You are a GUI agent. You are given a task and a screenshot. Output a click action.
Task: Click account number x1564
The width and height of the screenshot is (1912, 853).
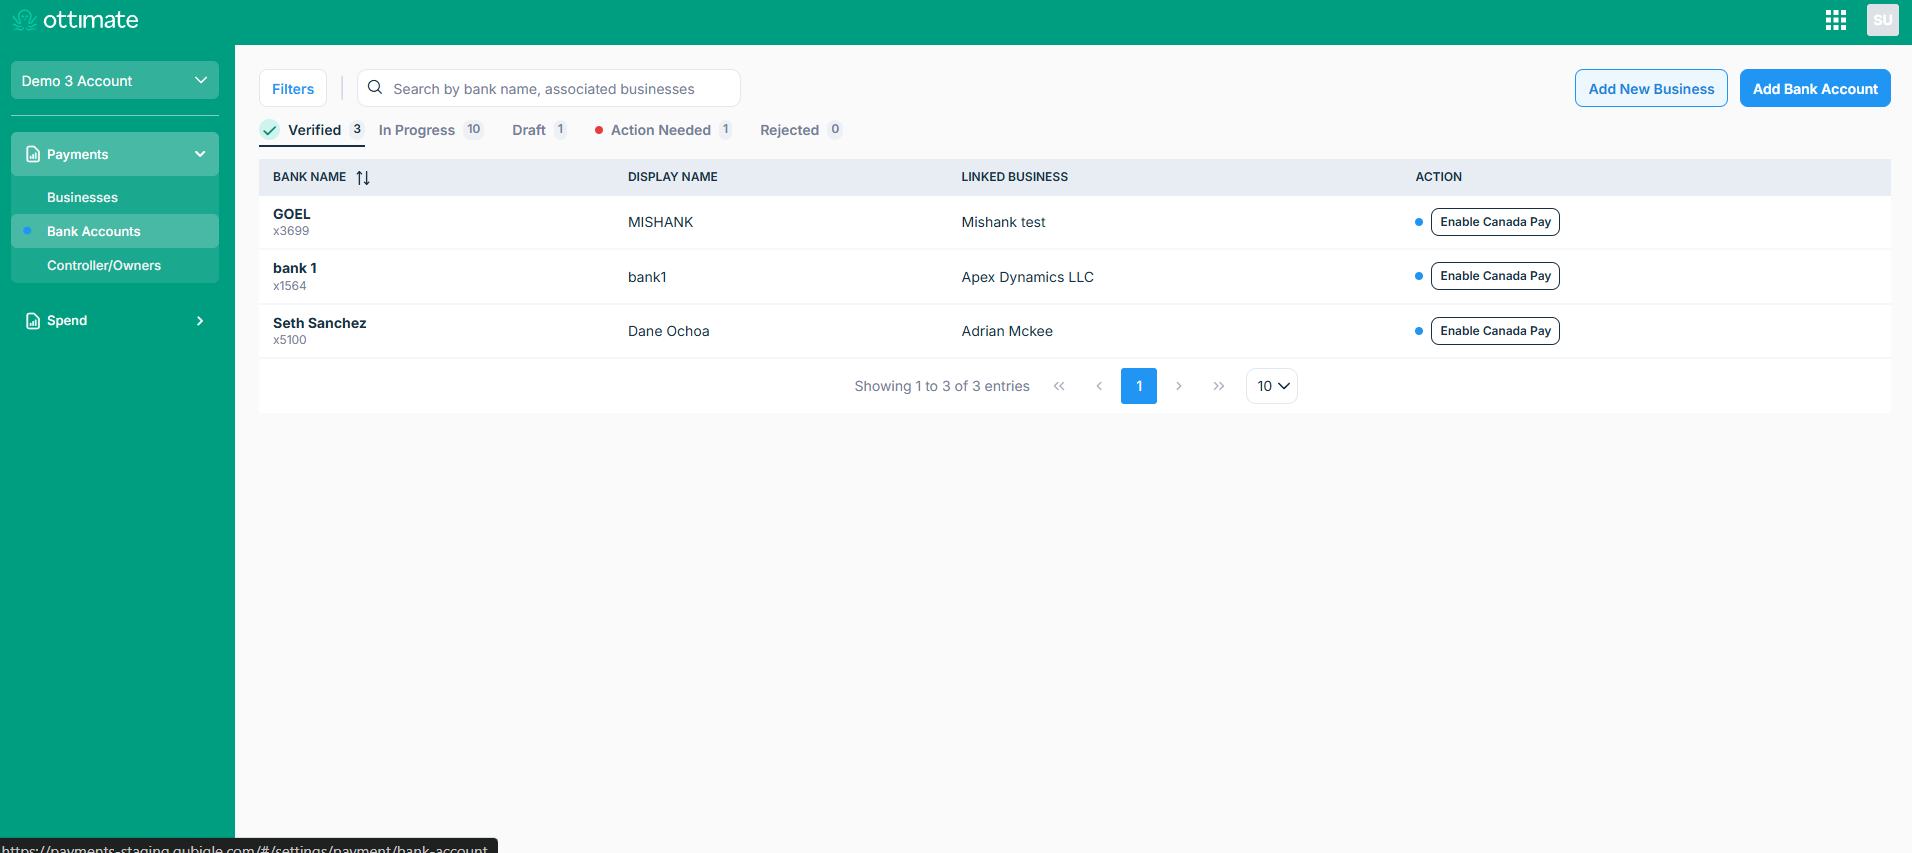(x=290, y=286)
